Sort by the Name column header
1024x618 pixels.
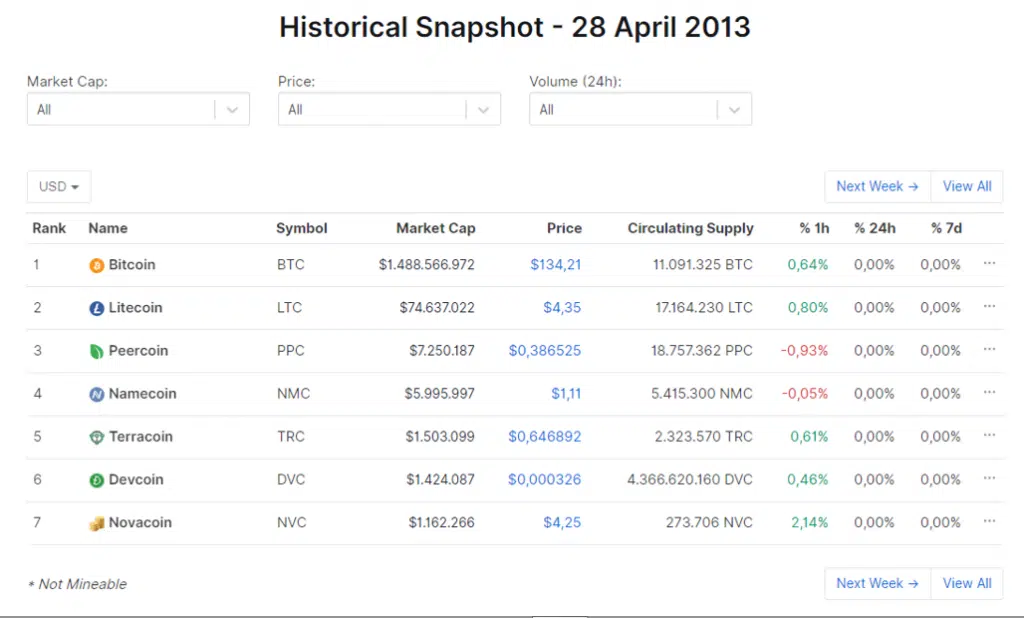pyautogui.click(x=108, y=228)
